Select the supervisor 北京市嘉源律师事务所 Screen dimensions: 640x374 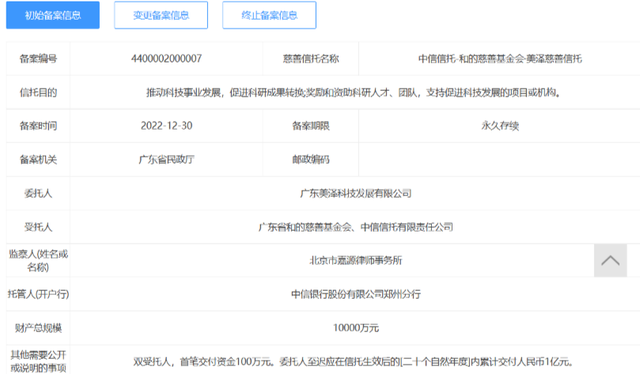click(356, 260)
